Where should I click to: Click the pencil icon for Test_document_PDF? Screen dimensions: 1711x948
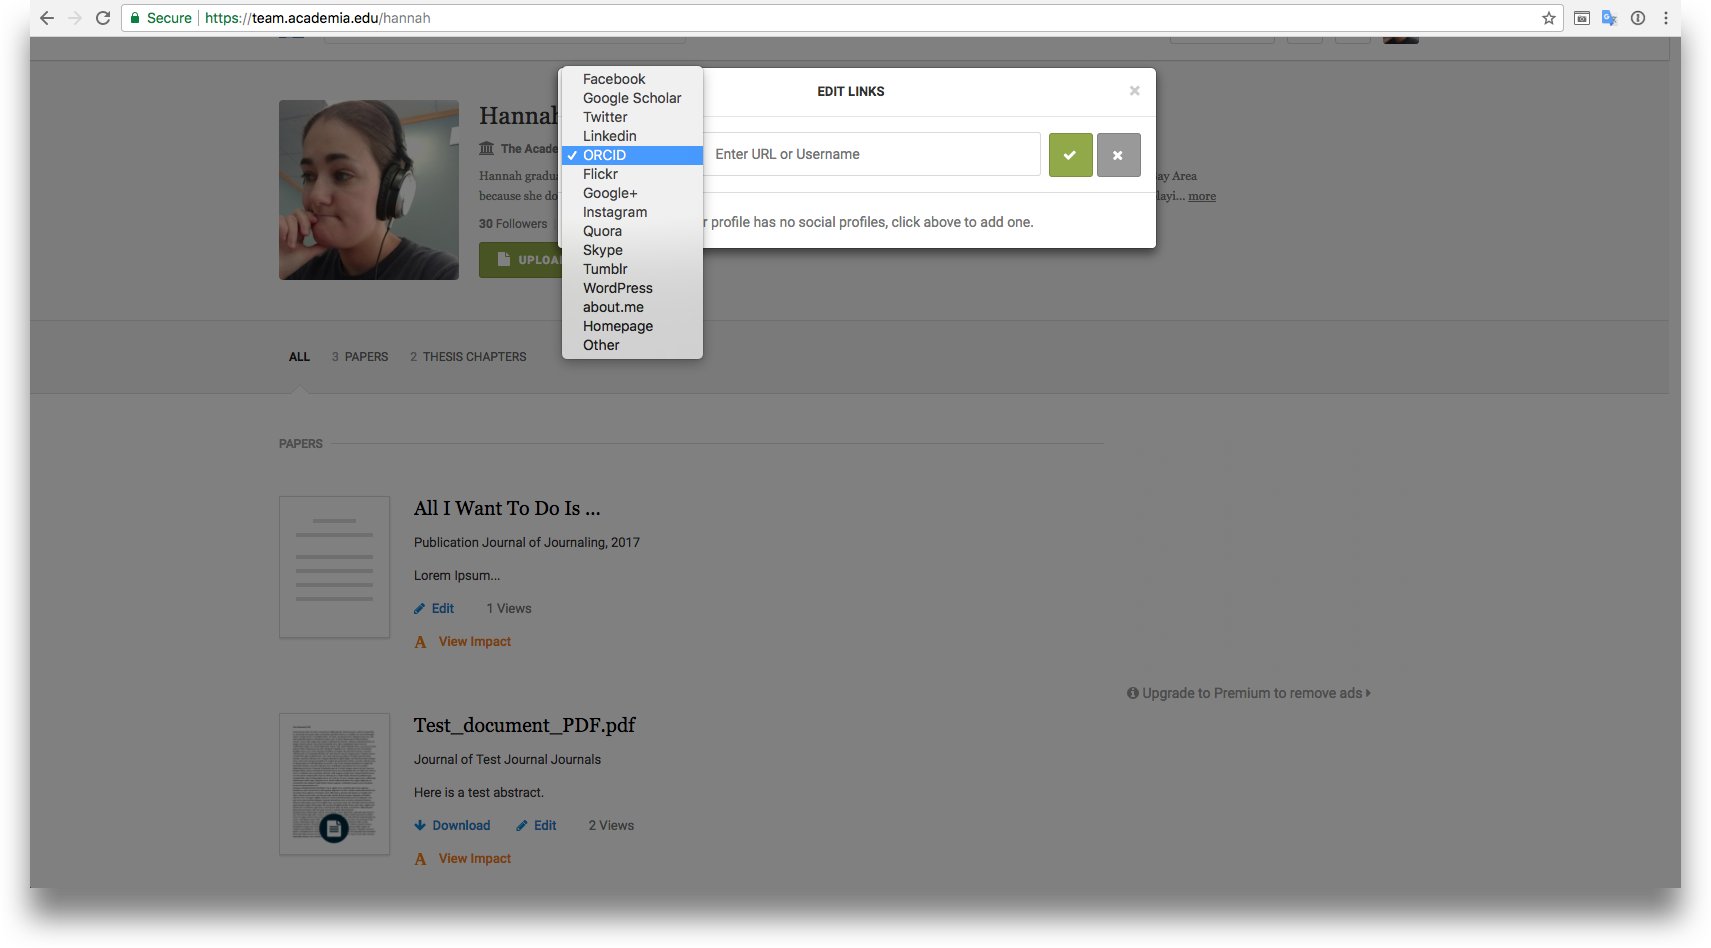pos(522,825)
